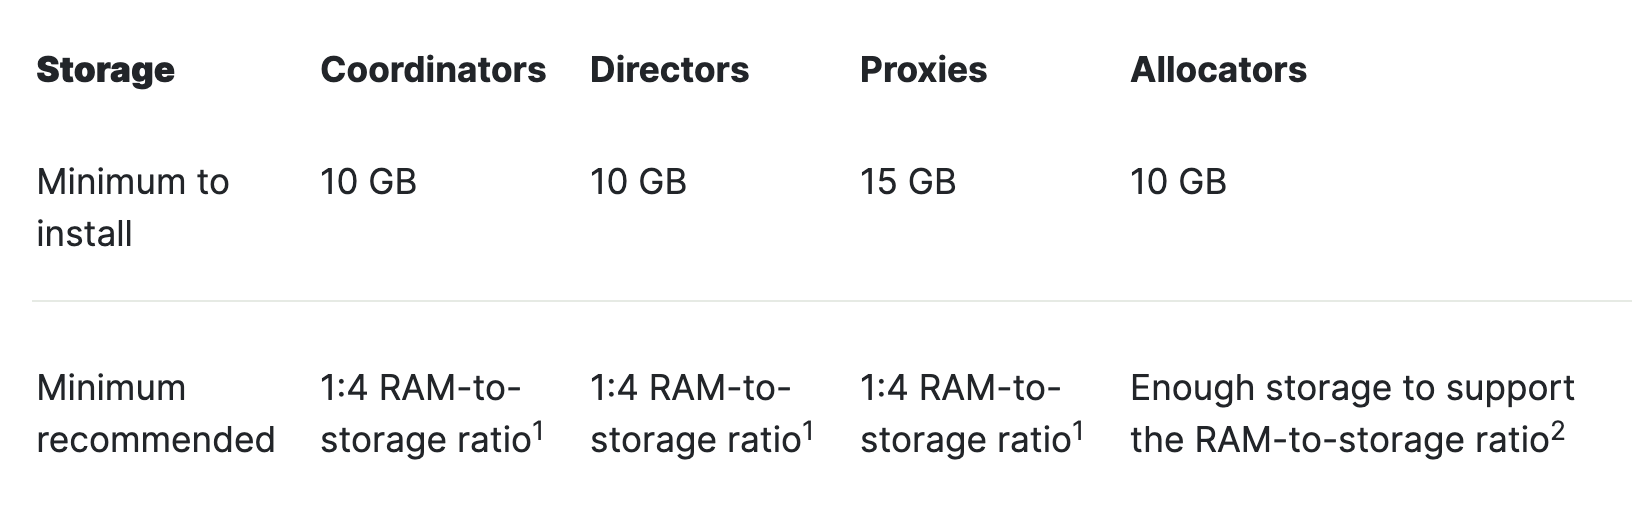Viewport: 1632px width, 532px height.
Task: Open footnote 1 in the Directors cell
Action: click(x=808, y=430)
